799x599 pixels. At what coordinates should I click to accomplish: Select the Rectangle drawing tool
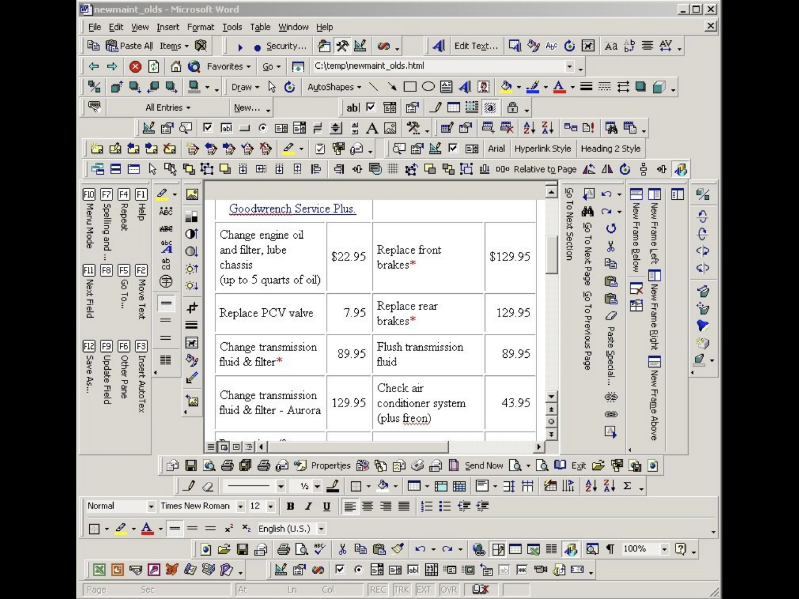point(410,87)
